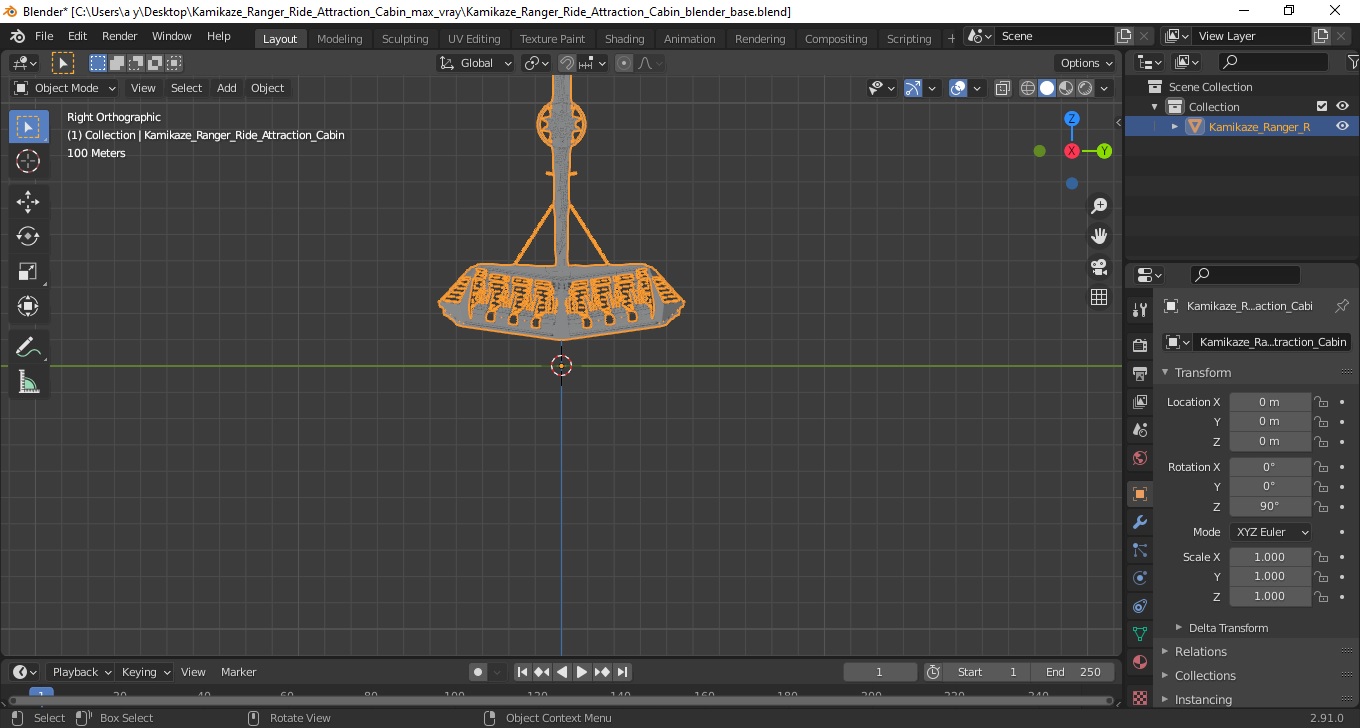Viewport: 1360px width, 728px height.
Task: Open the rotation Mode XYZ Euler dropdown
Action: 1270,532
